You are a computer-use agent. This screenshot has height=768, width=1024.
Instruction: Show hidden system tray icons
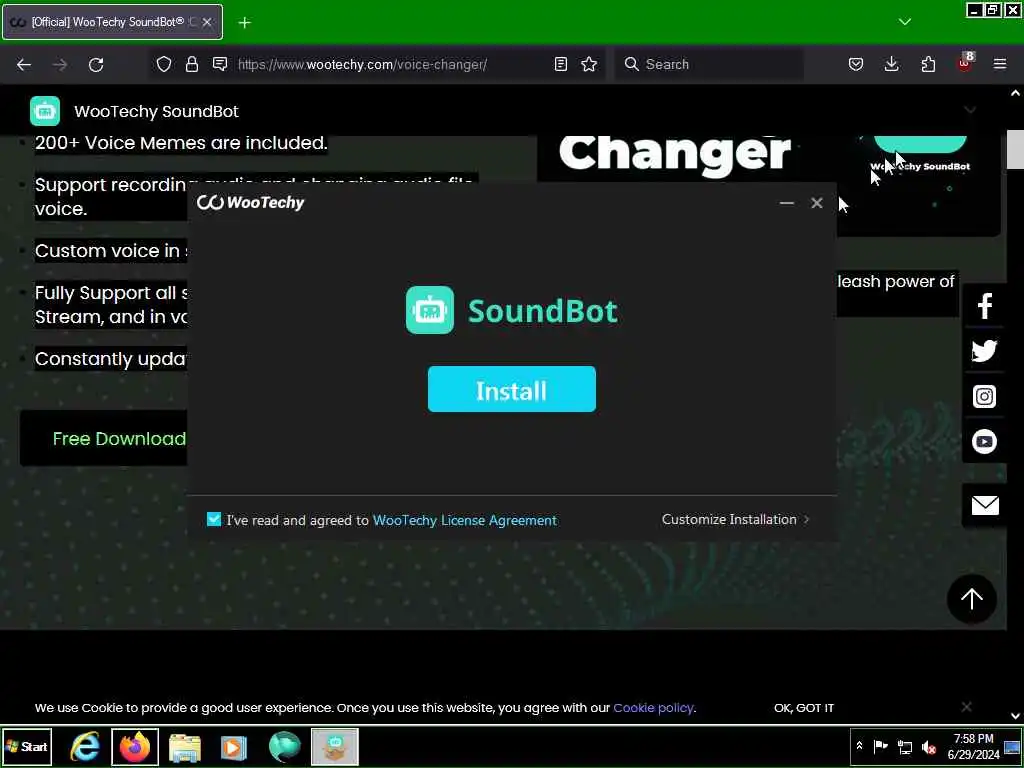[x=859, y=746]
